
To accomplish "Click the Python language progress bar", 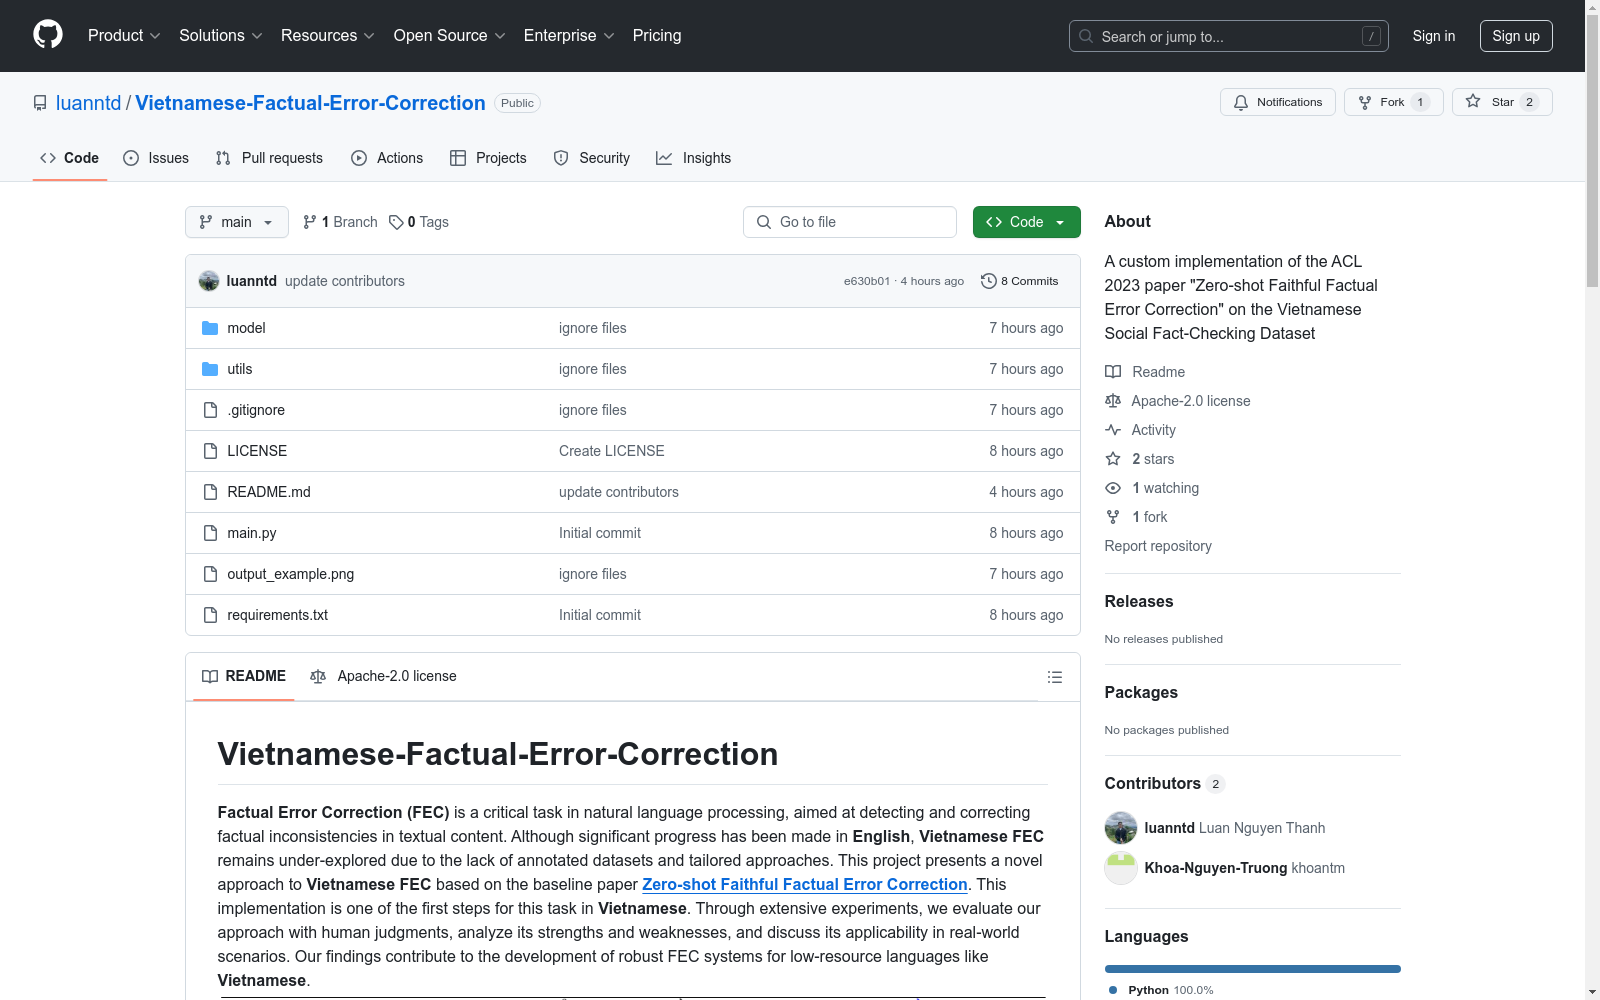I will [1253, 969].
